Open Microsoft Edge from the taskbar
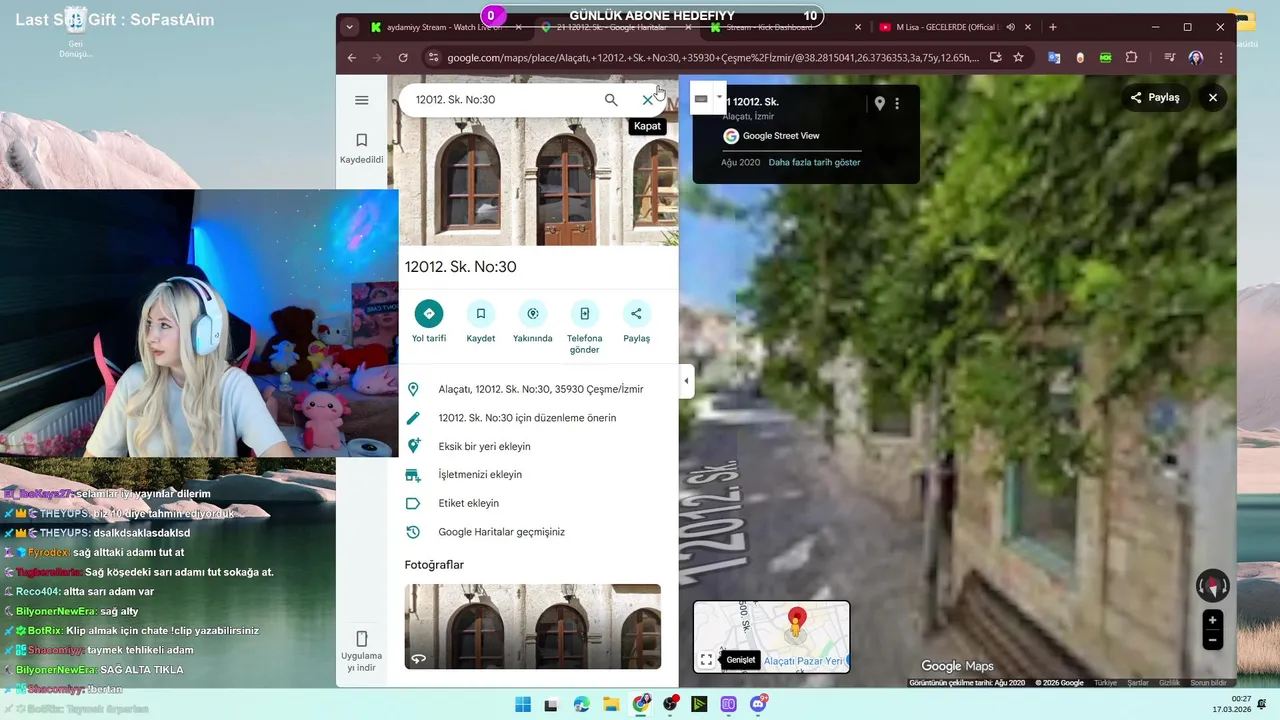The height and width of the screenshot is (720, 1280). [x=582, y=704]
